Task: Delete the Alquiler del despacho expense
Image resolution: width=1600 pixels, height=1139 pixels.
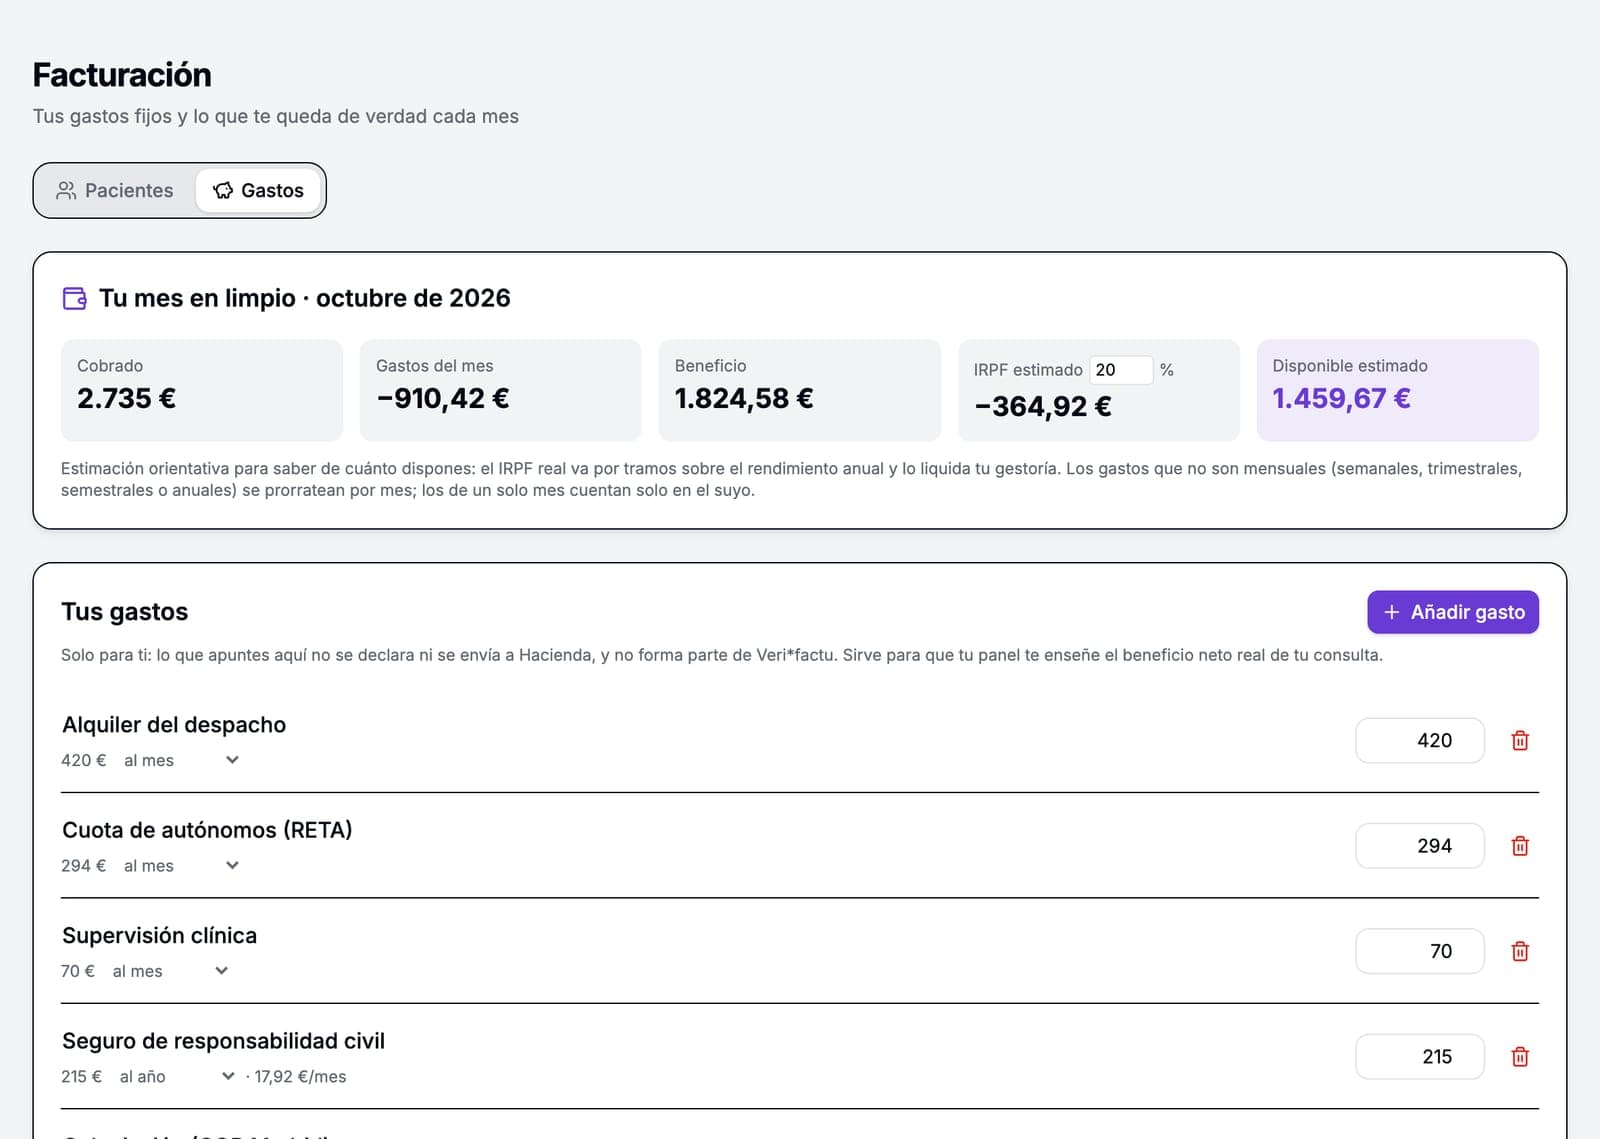Action: coord(1520,740)
